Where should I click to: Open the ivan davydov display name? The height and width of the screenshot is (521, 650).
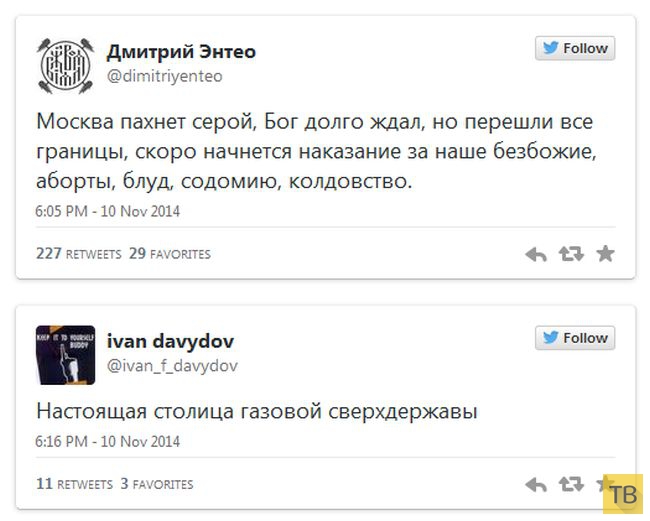click(x=169, y=341)
